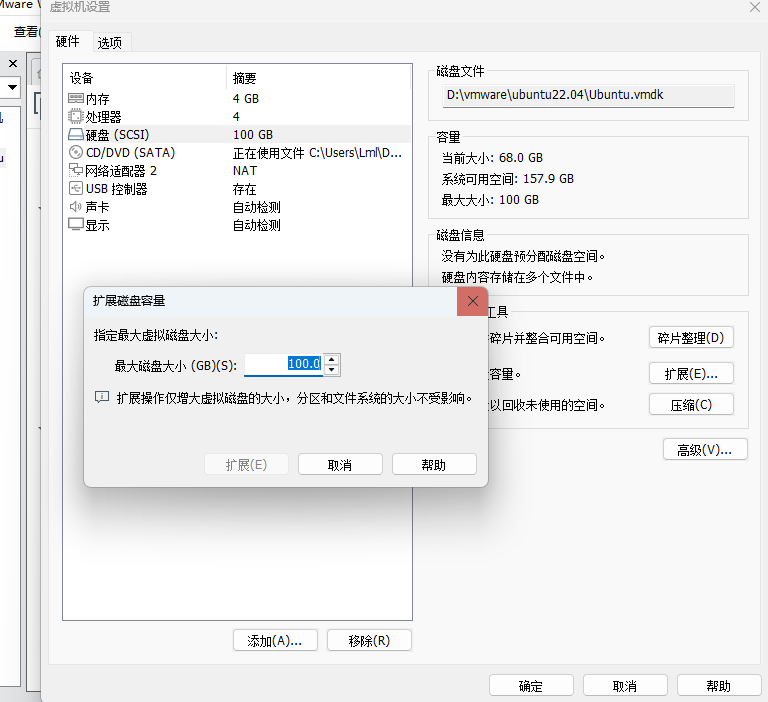Viewport: 768px width, 702px height.
Task: Click the 正在使用文件 CD/DVD summary text
Action: pos(317,153)
